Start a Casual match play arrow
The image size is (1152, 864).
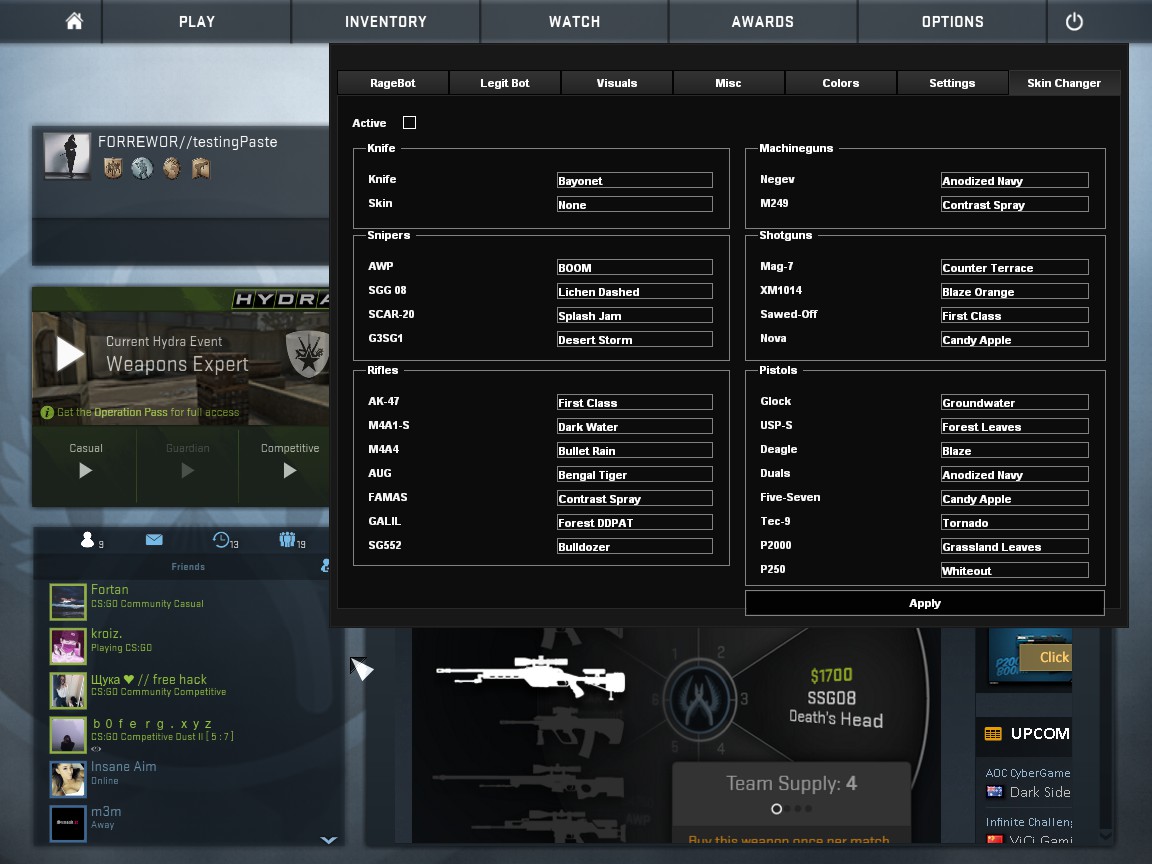pos(86,470)
